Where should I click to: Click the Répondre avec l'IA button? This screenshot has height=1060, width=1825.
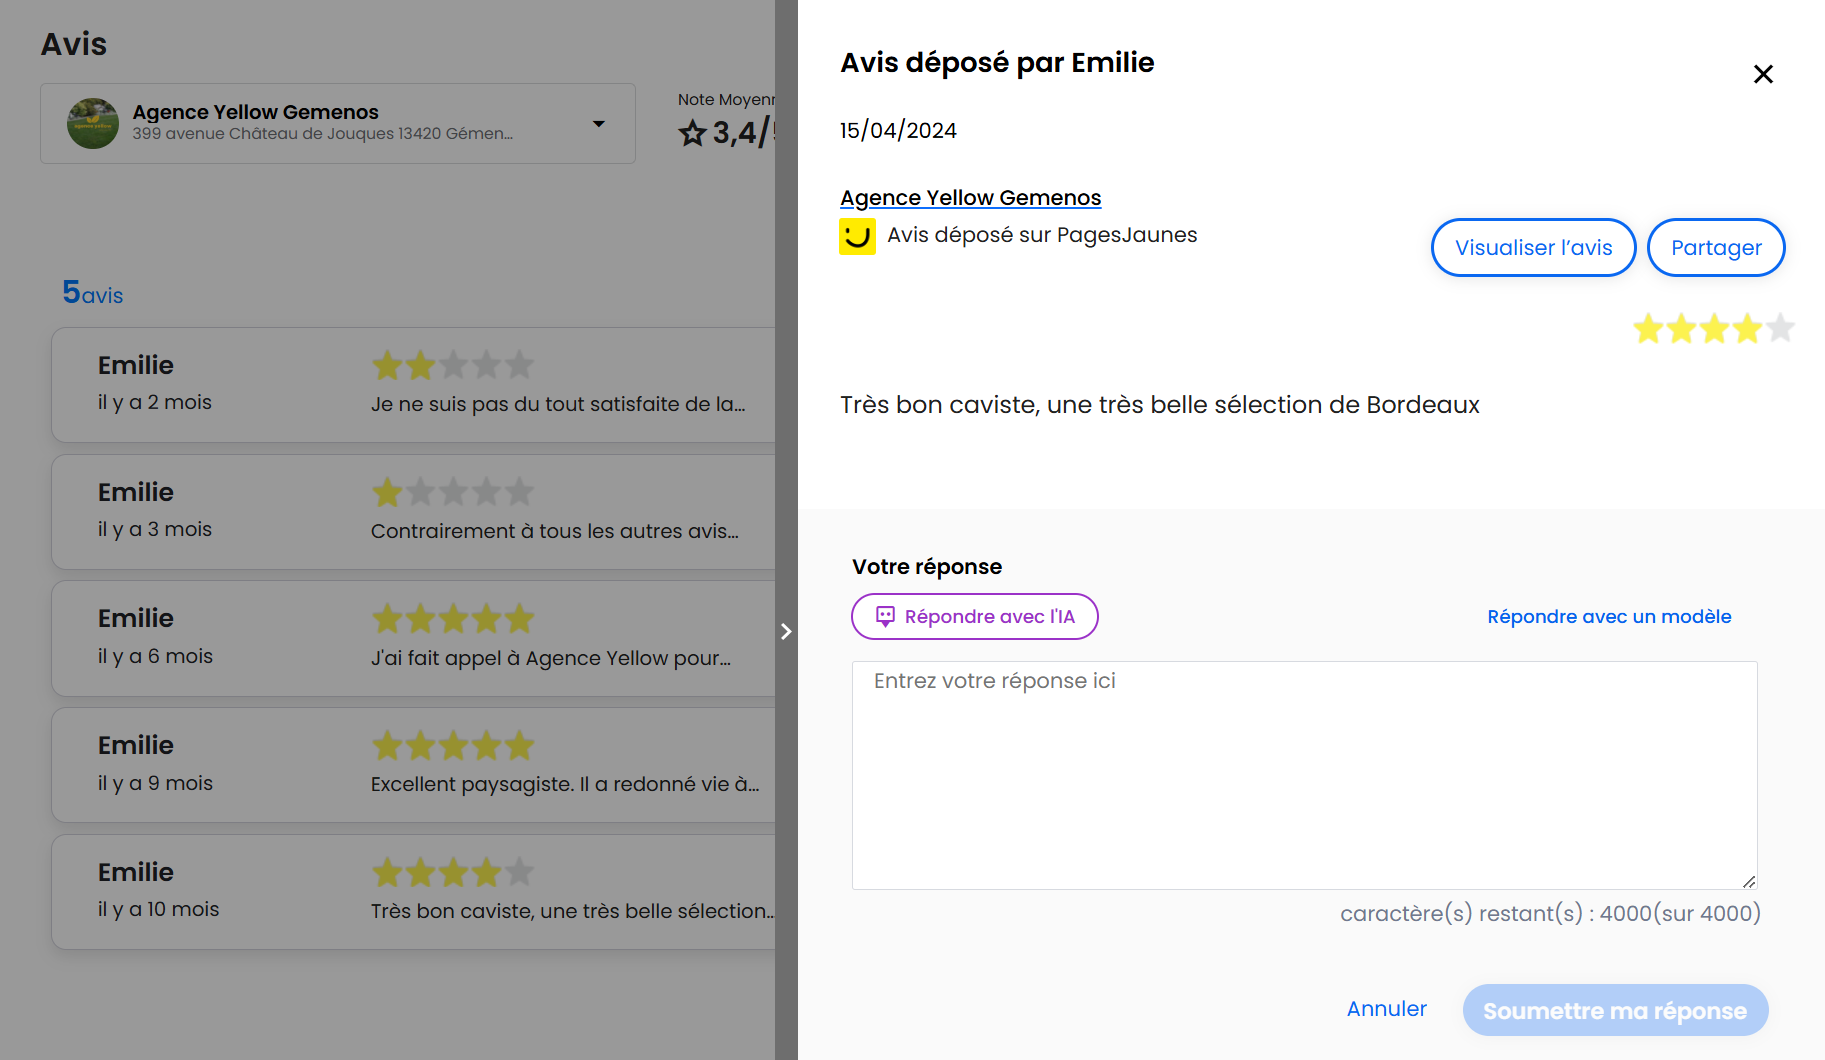(x=975, y=616)
